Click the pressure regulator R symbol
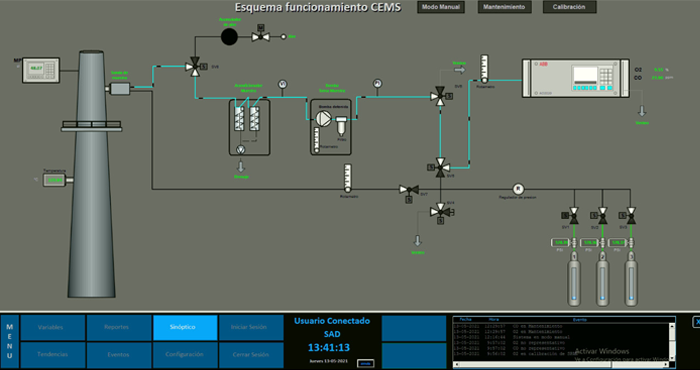 pyautogui.click(x=518, y=189)
